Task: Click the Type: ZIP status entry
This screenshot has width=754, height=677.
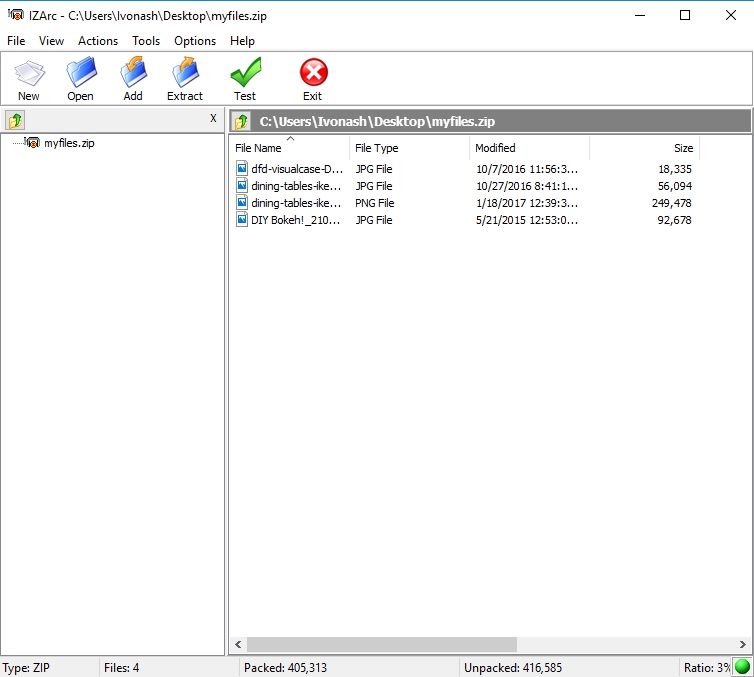Action: click(x=26, y=667)
